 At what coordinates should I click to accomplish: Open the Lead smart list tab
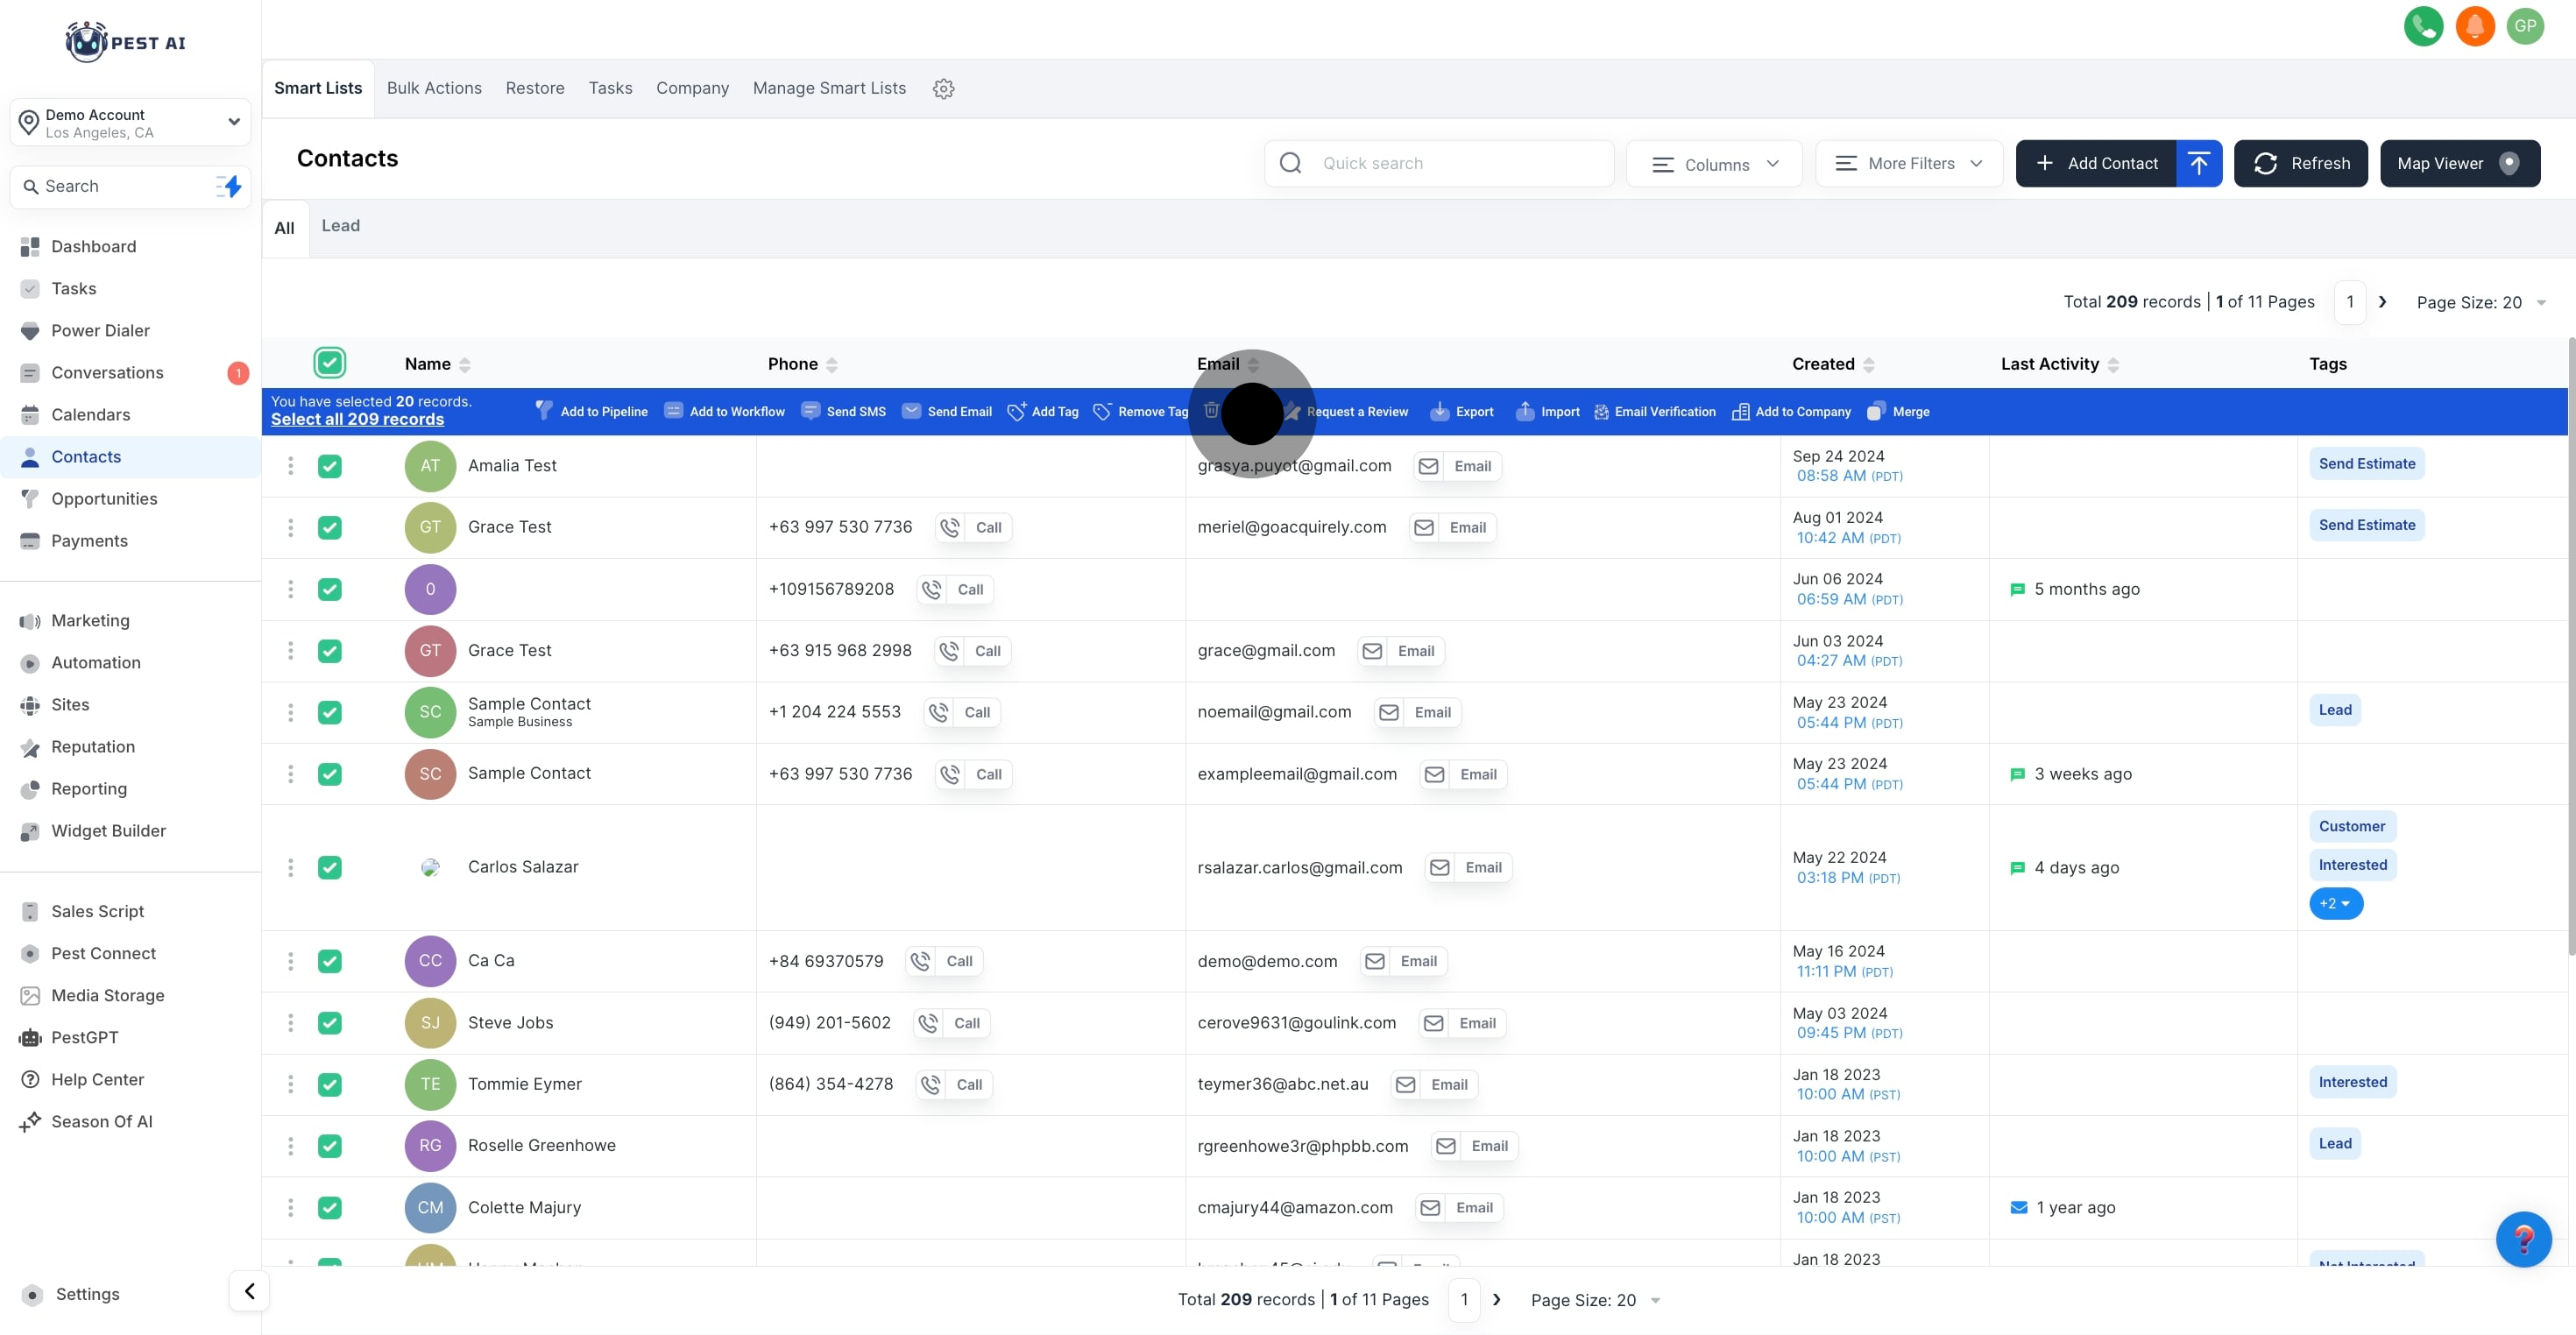coord(340,226)
